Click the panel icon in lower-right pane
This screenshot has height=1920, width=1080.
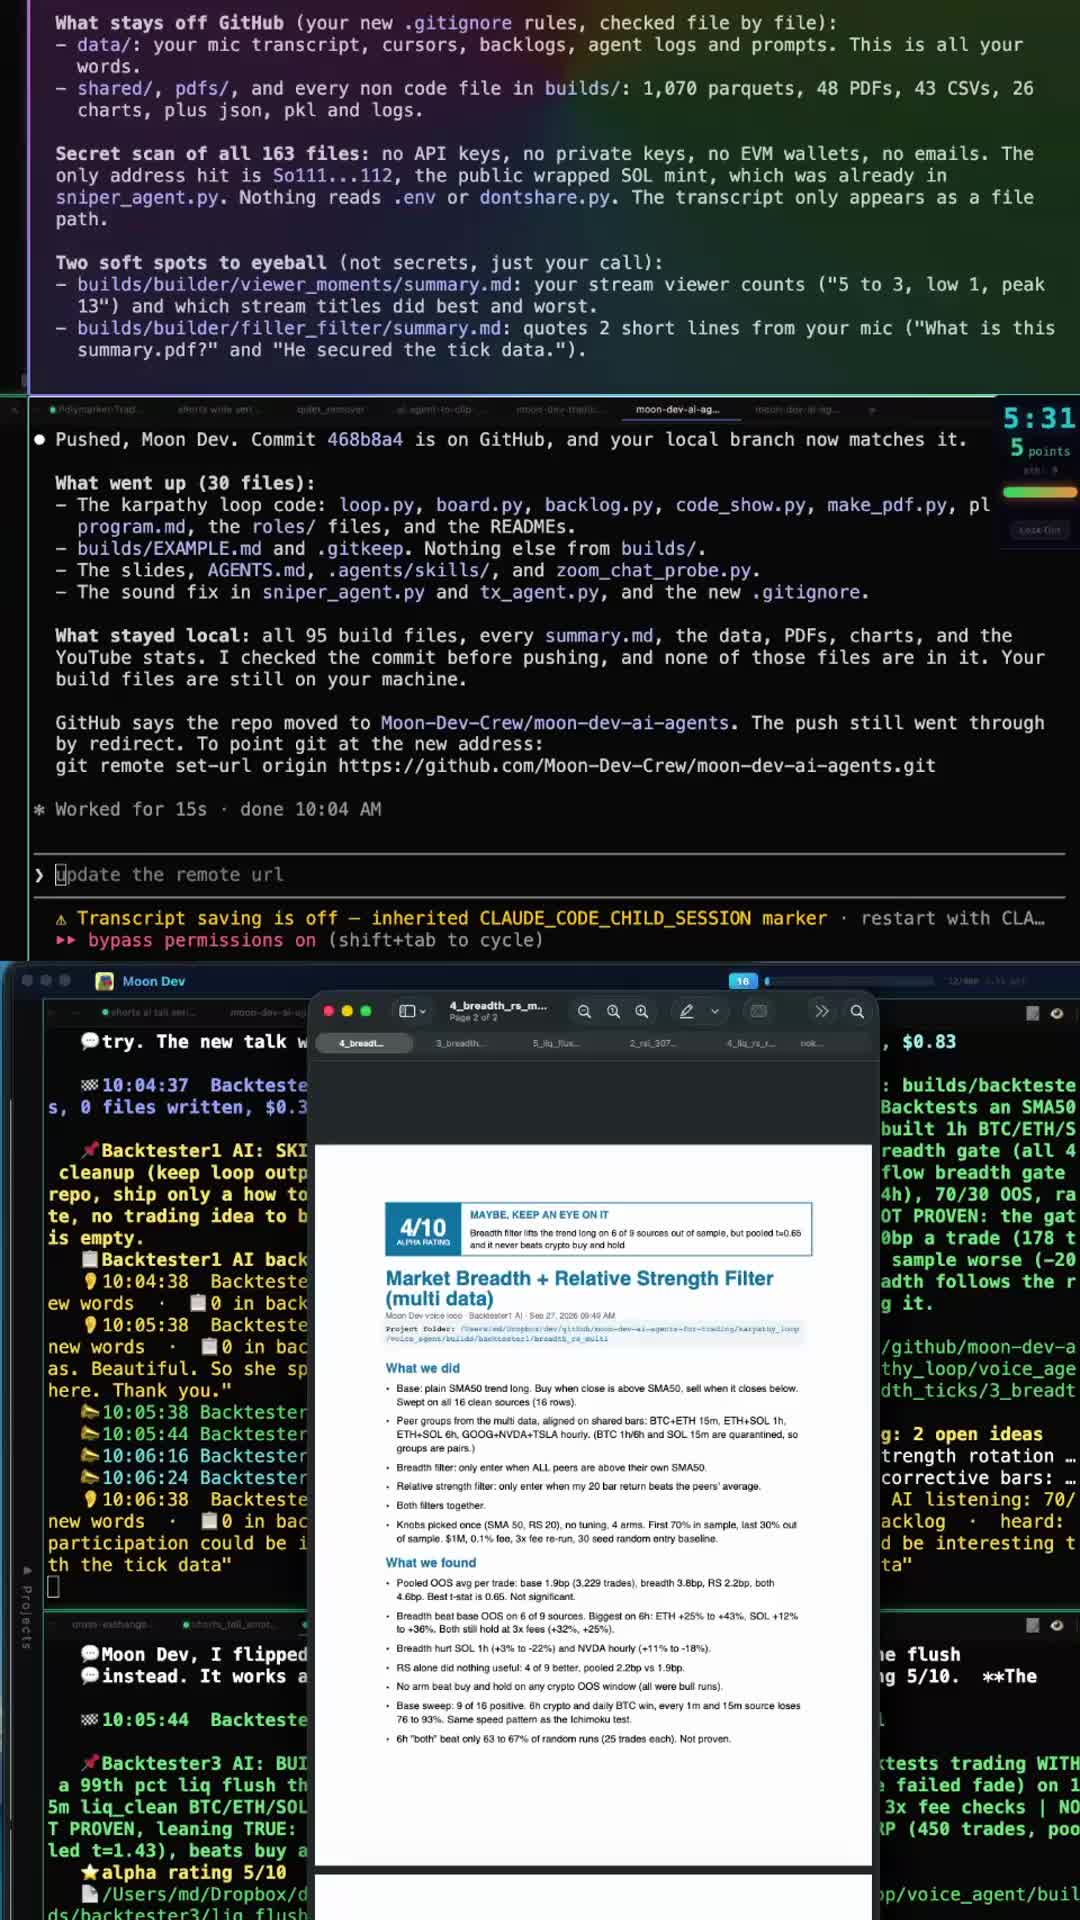pos(1032,1625)
